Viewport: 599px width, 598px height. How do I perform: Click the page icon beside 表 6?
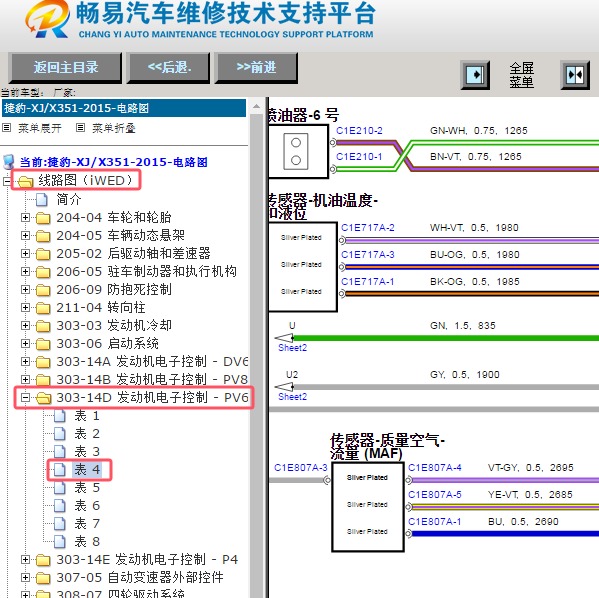60,506
